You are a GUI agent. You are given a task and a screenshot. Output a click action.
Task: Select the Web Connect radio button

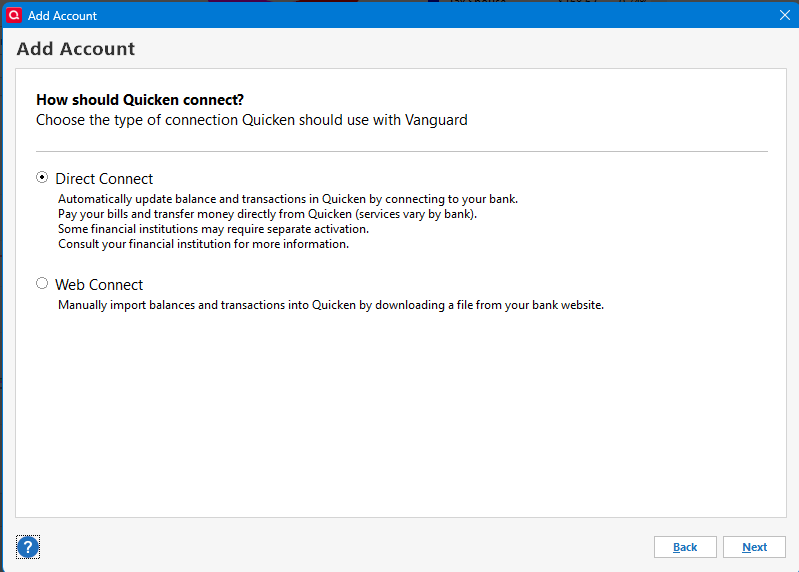coord(42,284)
